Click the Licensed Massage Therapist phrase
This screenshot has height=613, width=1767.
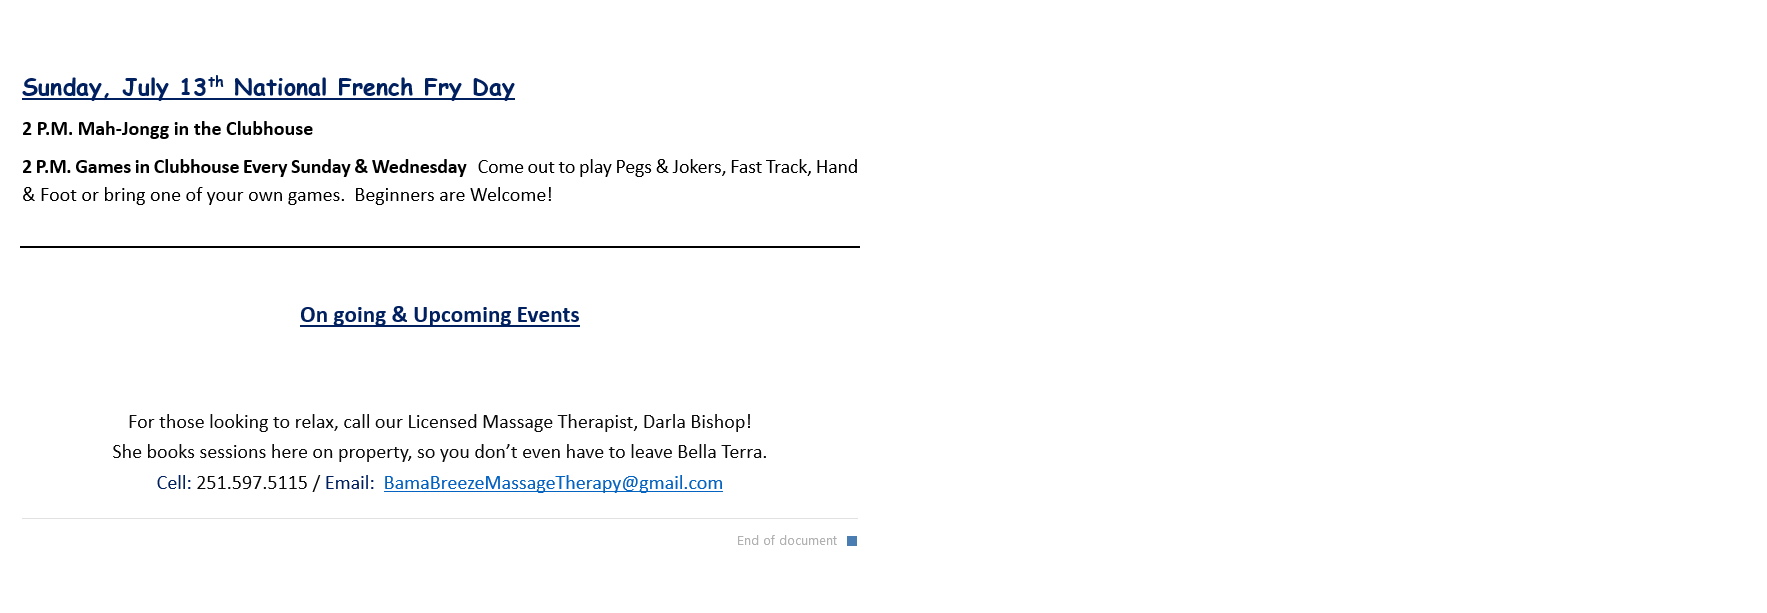point(521,422)
